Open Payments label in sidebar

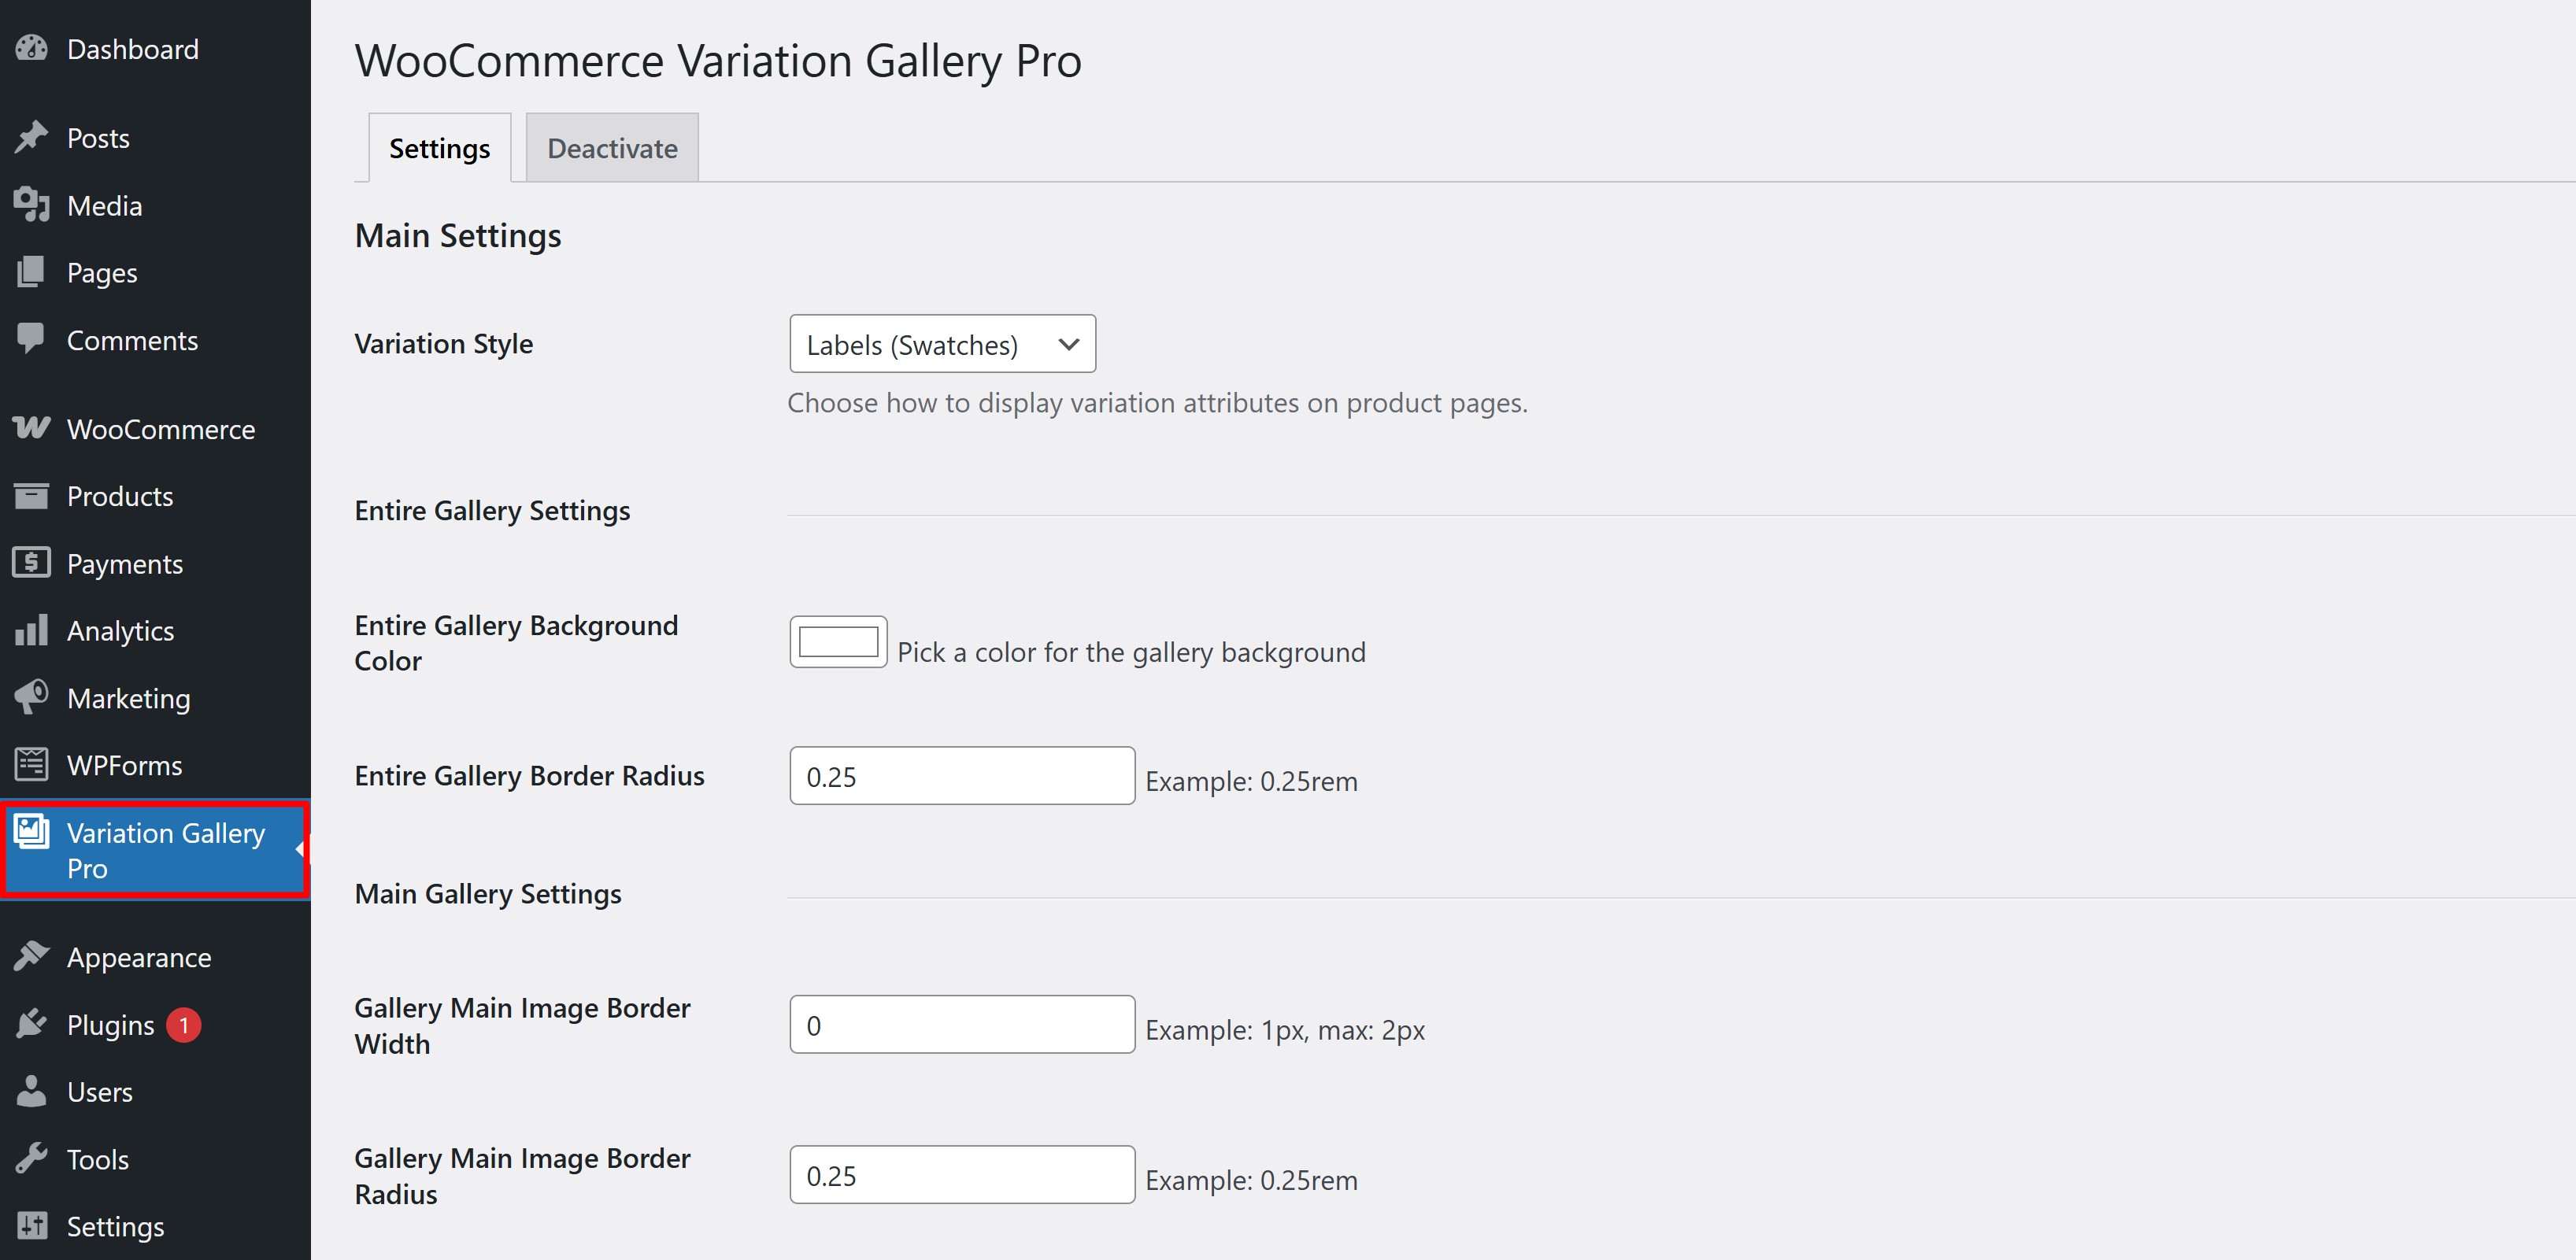tap(125, 564)
